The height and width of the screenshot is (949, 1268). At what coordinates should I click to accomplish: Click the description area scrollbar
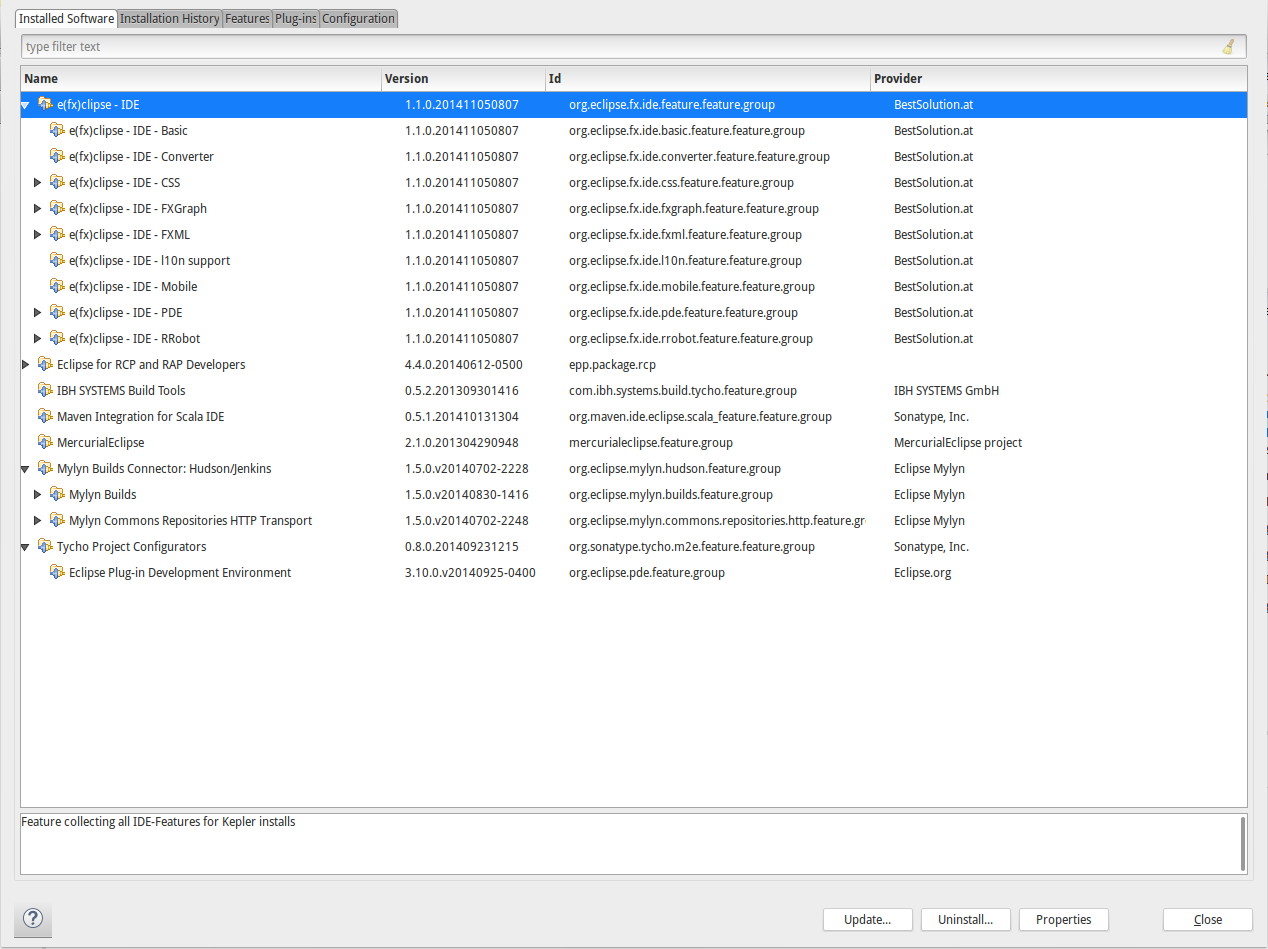[1243, 843]
